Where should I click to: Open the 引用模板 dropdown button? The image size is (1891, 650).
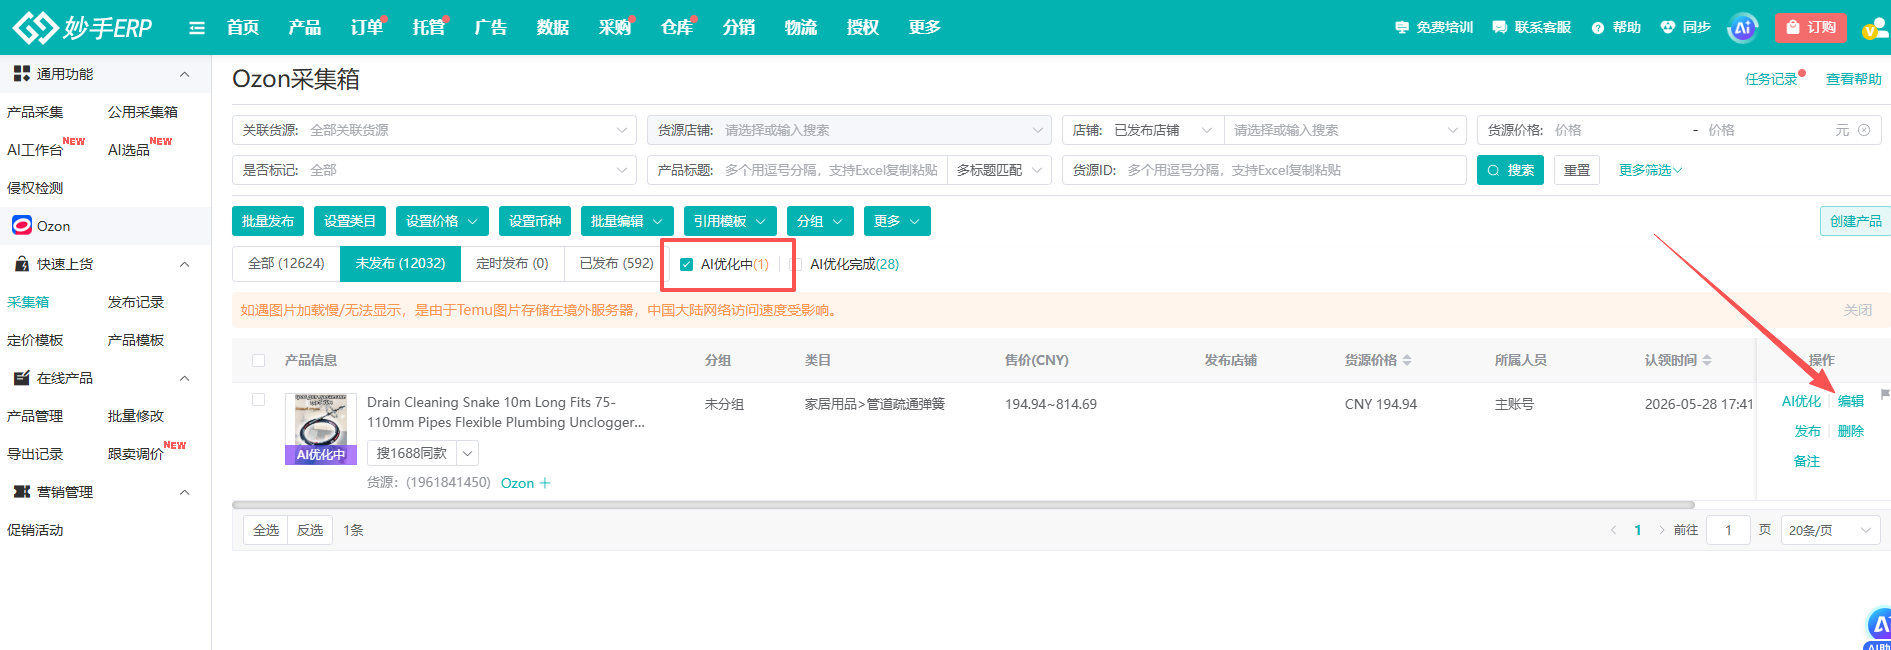730,221
